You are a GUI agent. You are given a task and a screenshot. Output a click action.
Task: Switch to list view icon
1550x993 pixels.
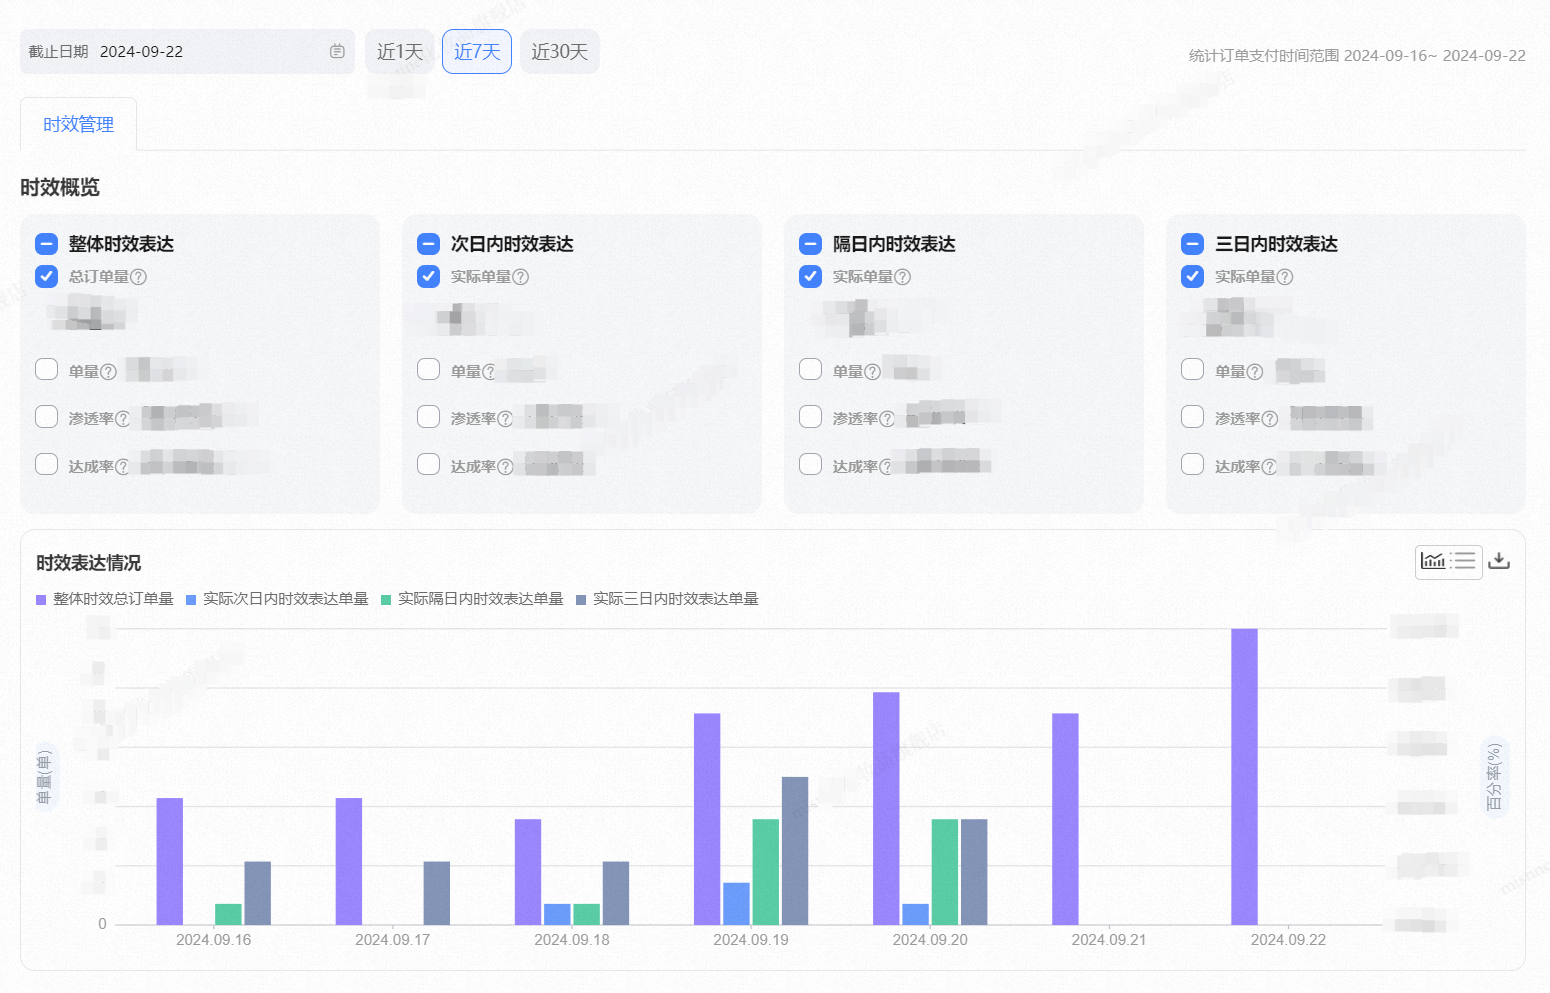pyautogui.click(x=1464, y=561)
